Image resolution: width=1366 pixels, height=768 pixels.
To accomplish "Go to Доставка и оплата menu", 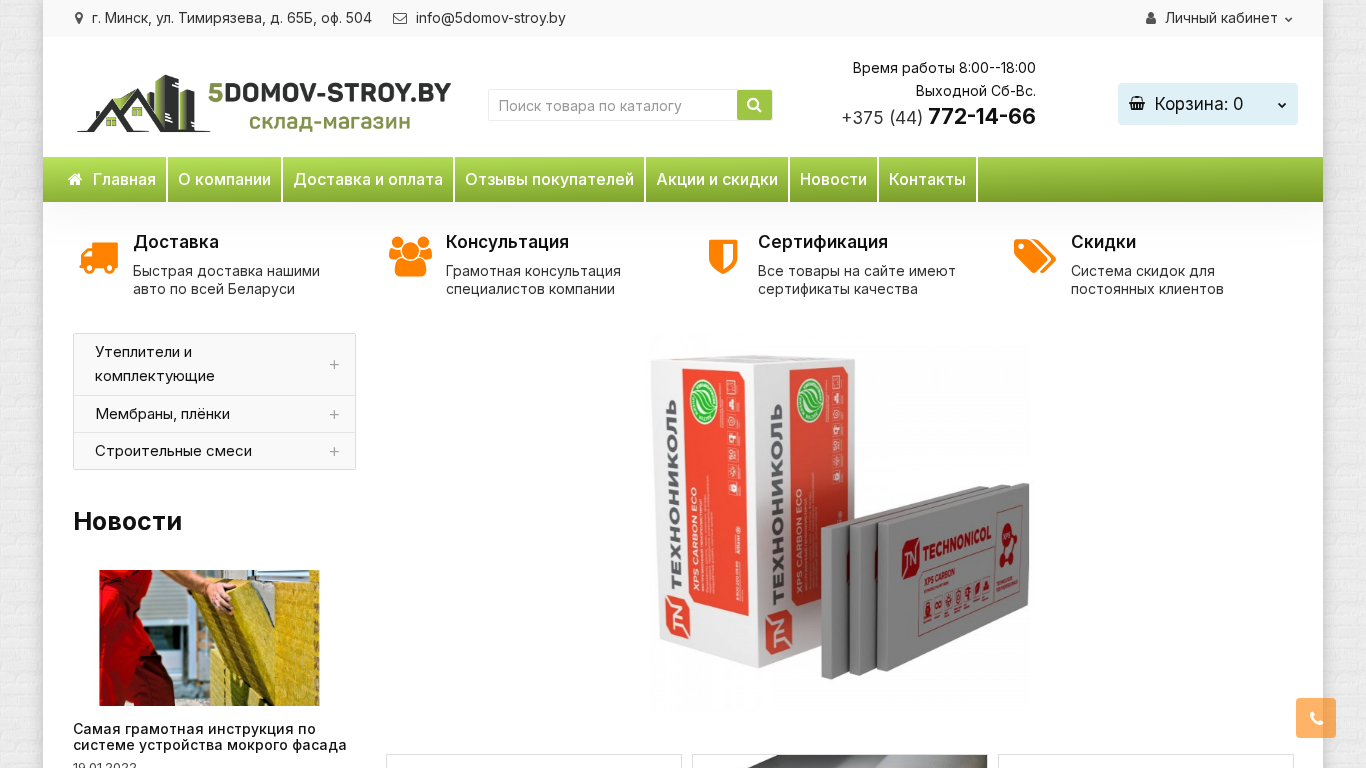I will coord(368,180).
